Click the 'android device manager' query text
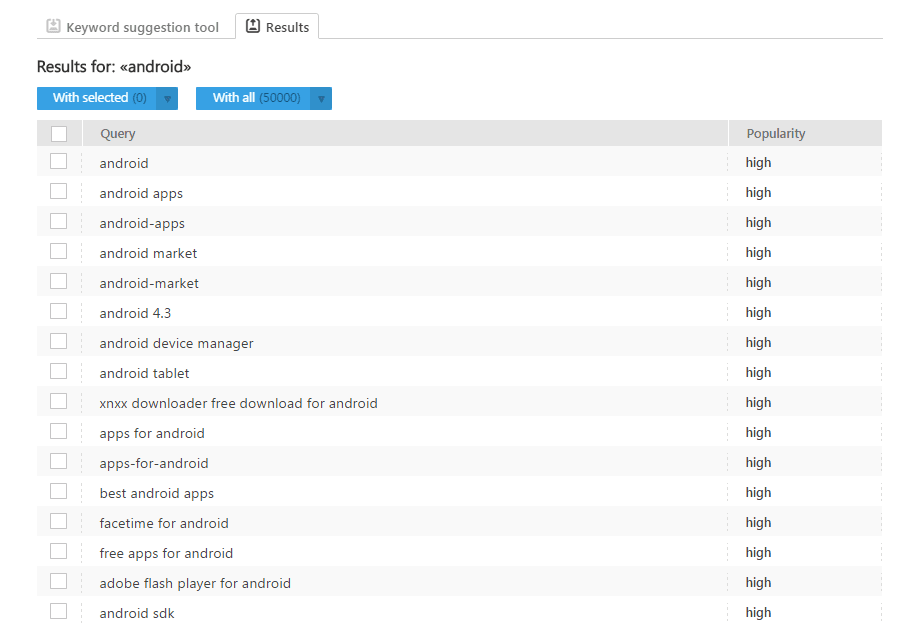Image resolution: width=914 pixels, height=626 pixels. pos(177,343)
